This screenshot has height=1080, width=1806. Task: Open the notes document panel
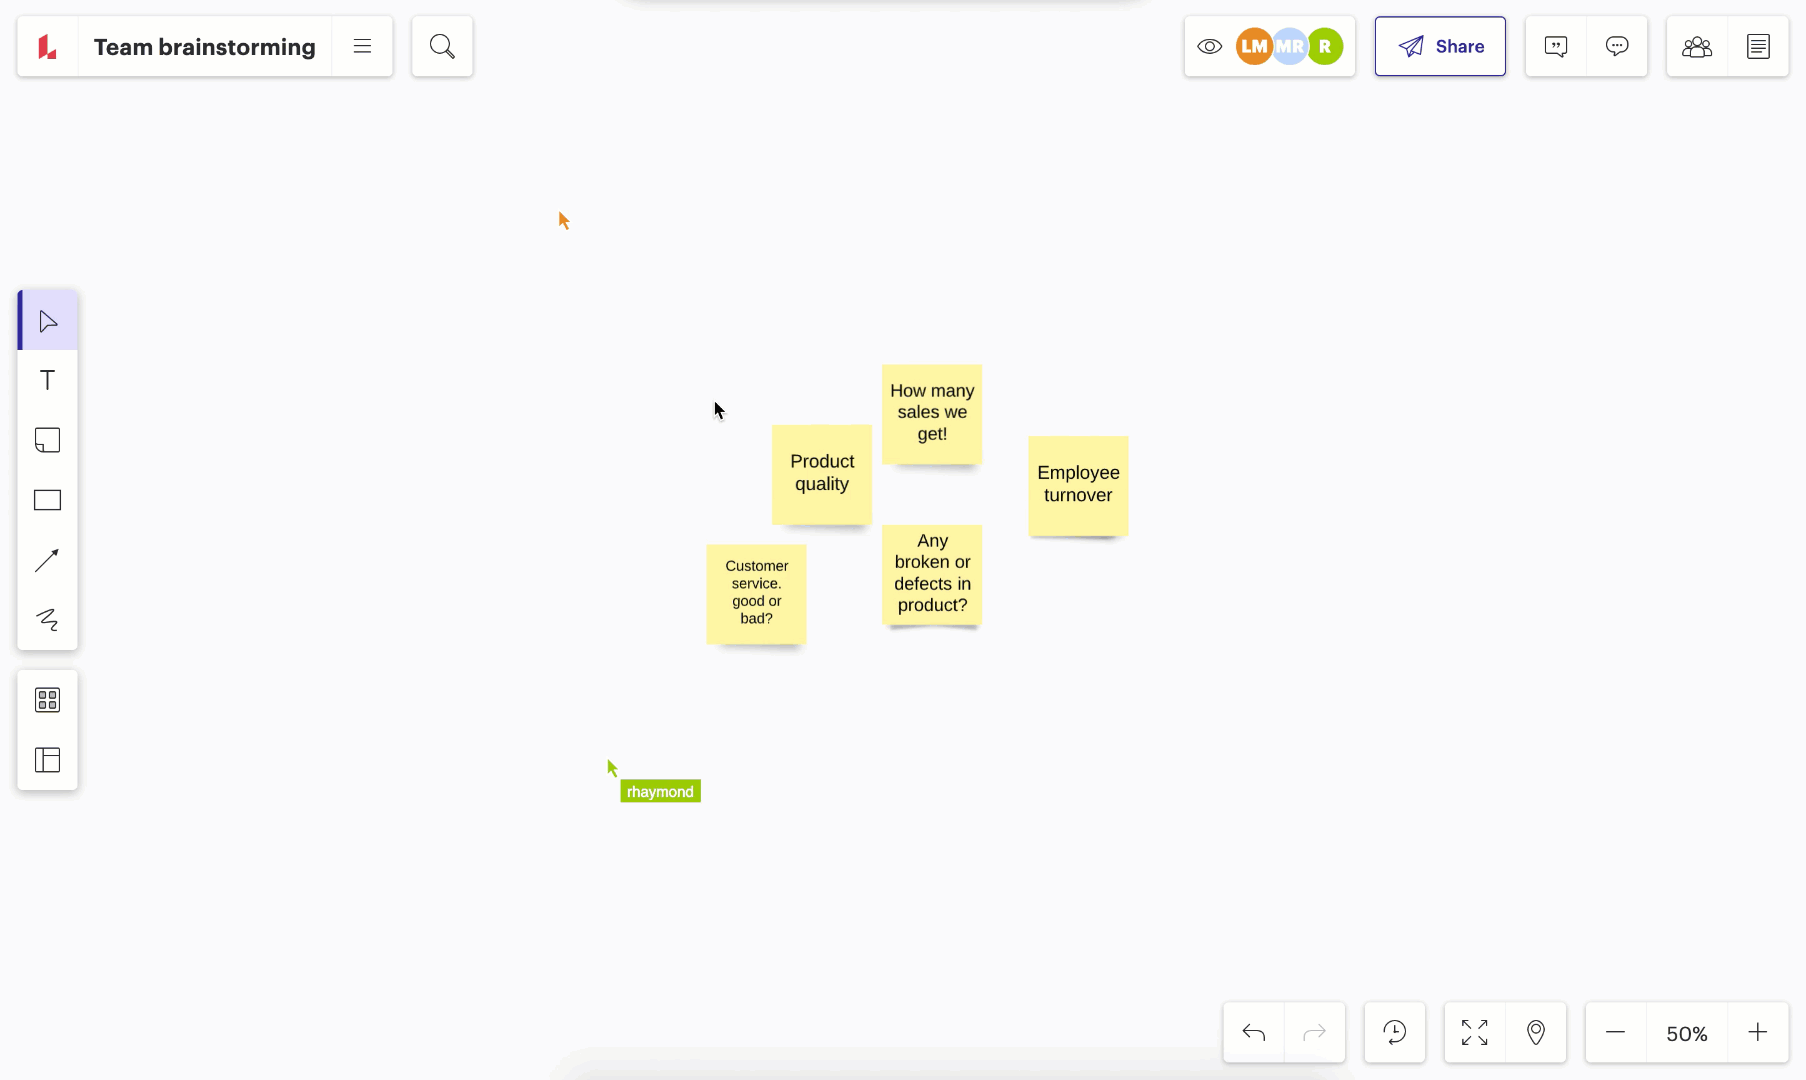pyautogui.click(x=1758, y=46)
